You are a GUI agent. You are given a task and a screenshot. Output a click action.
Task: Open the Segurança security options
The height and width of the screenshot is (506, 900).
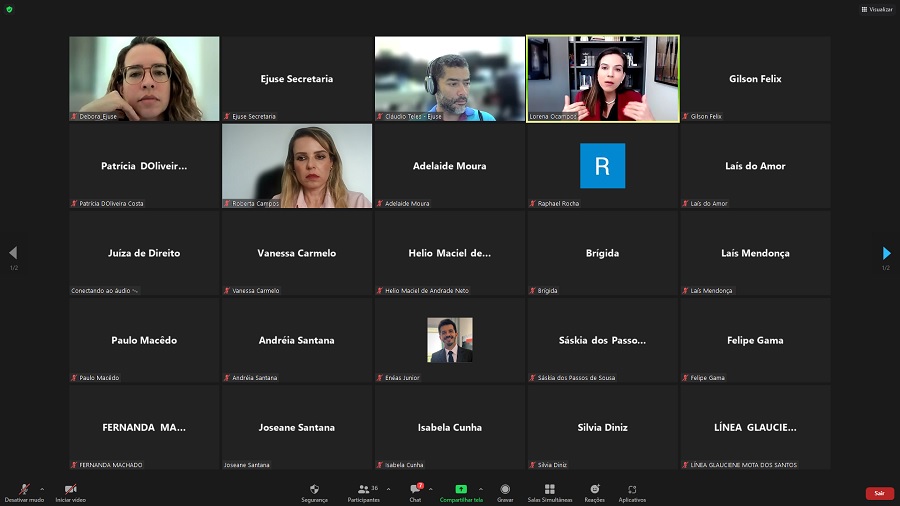click(314, 492)
